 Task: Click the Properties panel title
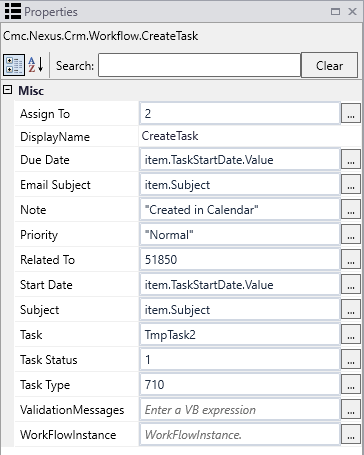[x=51, y=12]
